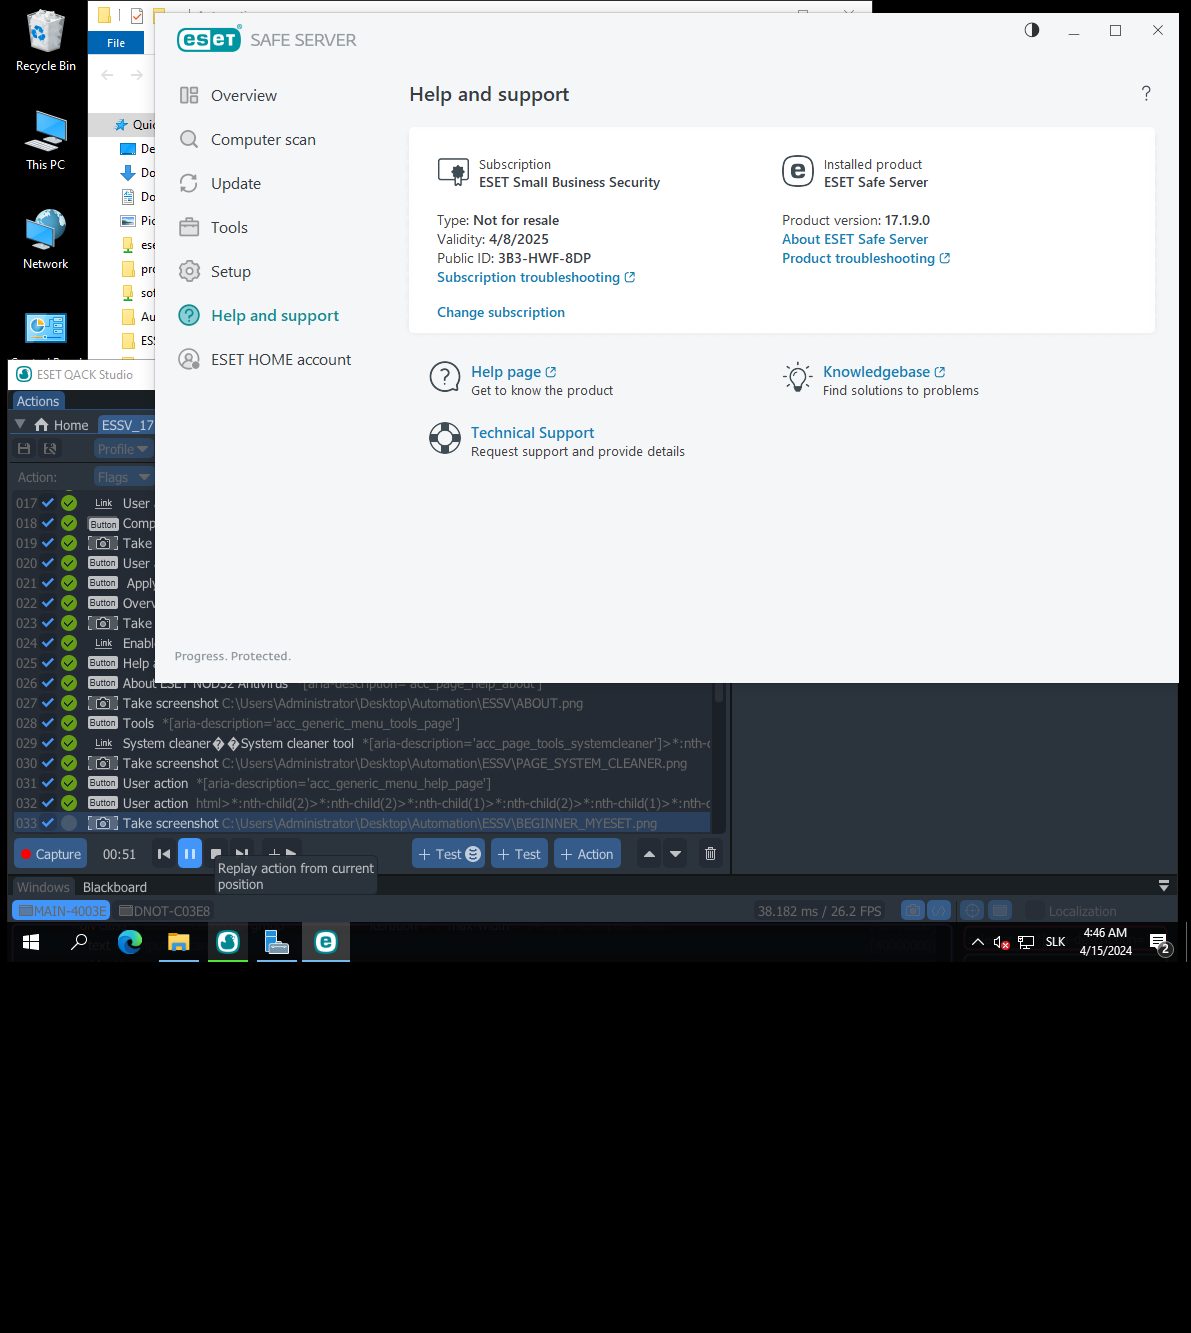Toggle the checkbox for action 025
Viewport: 1191px width, 1333px height.
pyautogui.click(x=48, y=663)
